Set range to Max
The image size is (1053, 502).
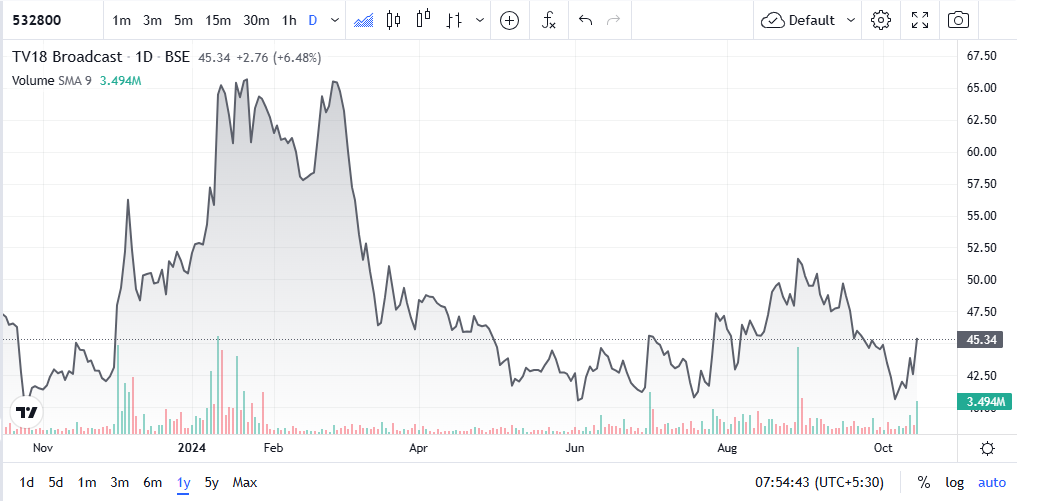[x=244, y=482]
